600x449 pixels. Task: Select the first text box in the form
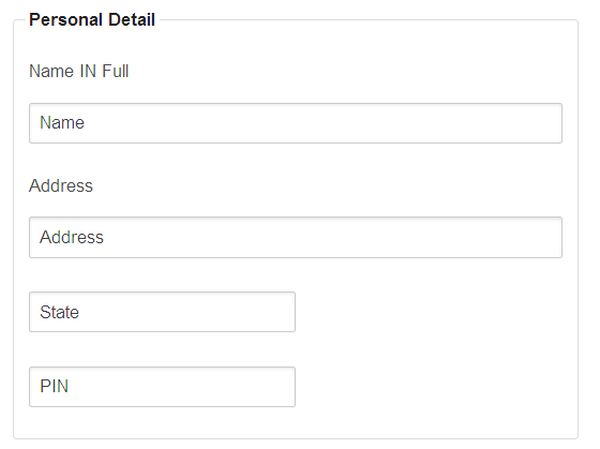(295, 123)
